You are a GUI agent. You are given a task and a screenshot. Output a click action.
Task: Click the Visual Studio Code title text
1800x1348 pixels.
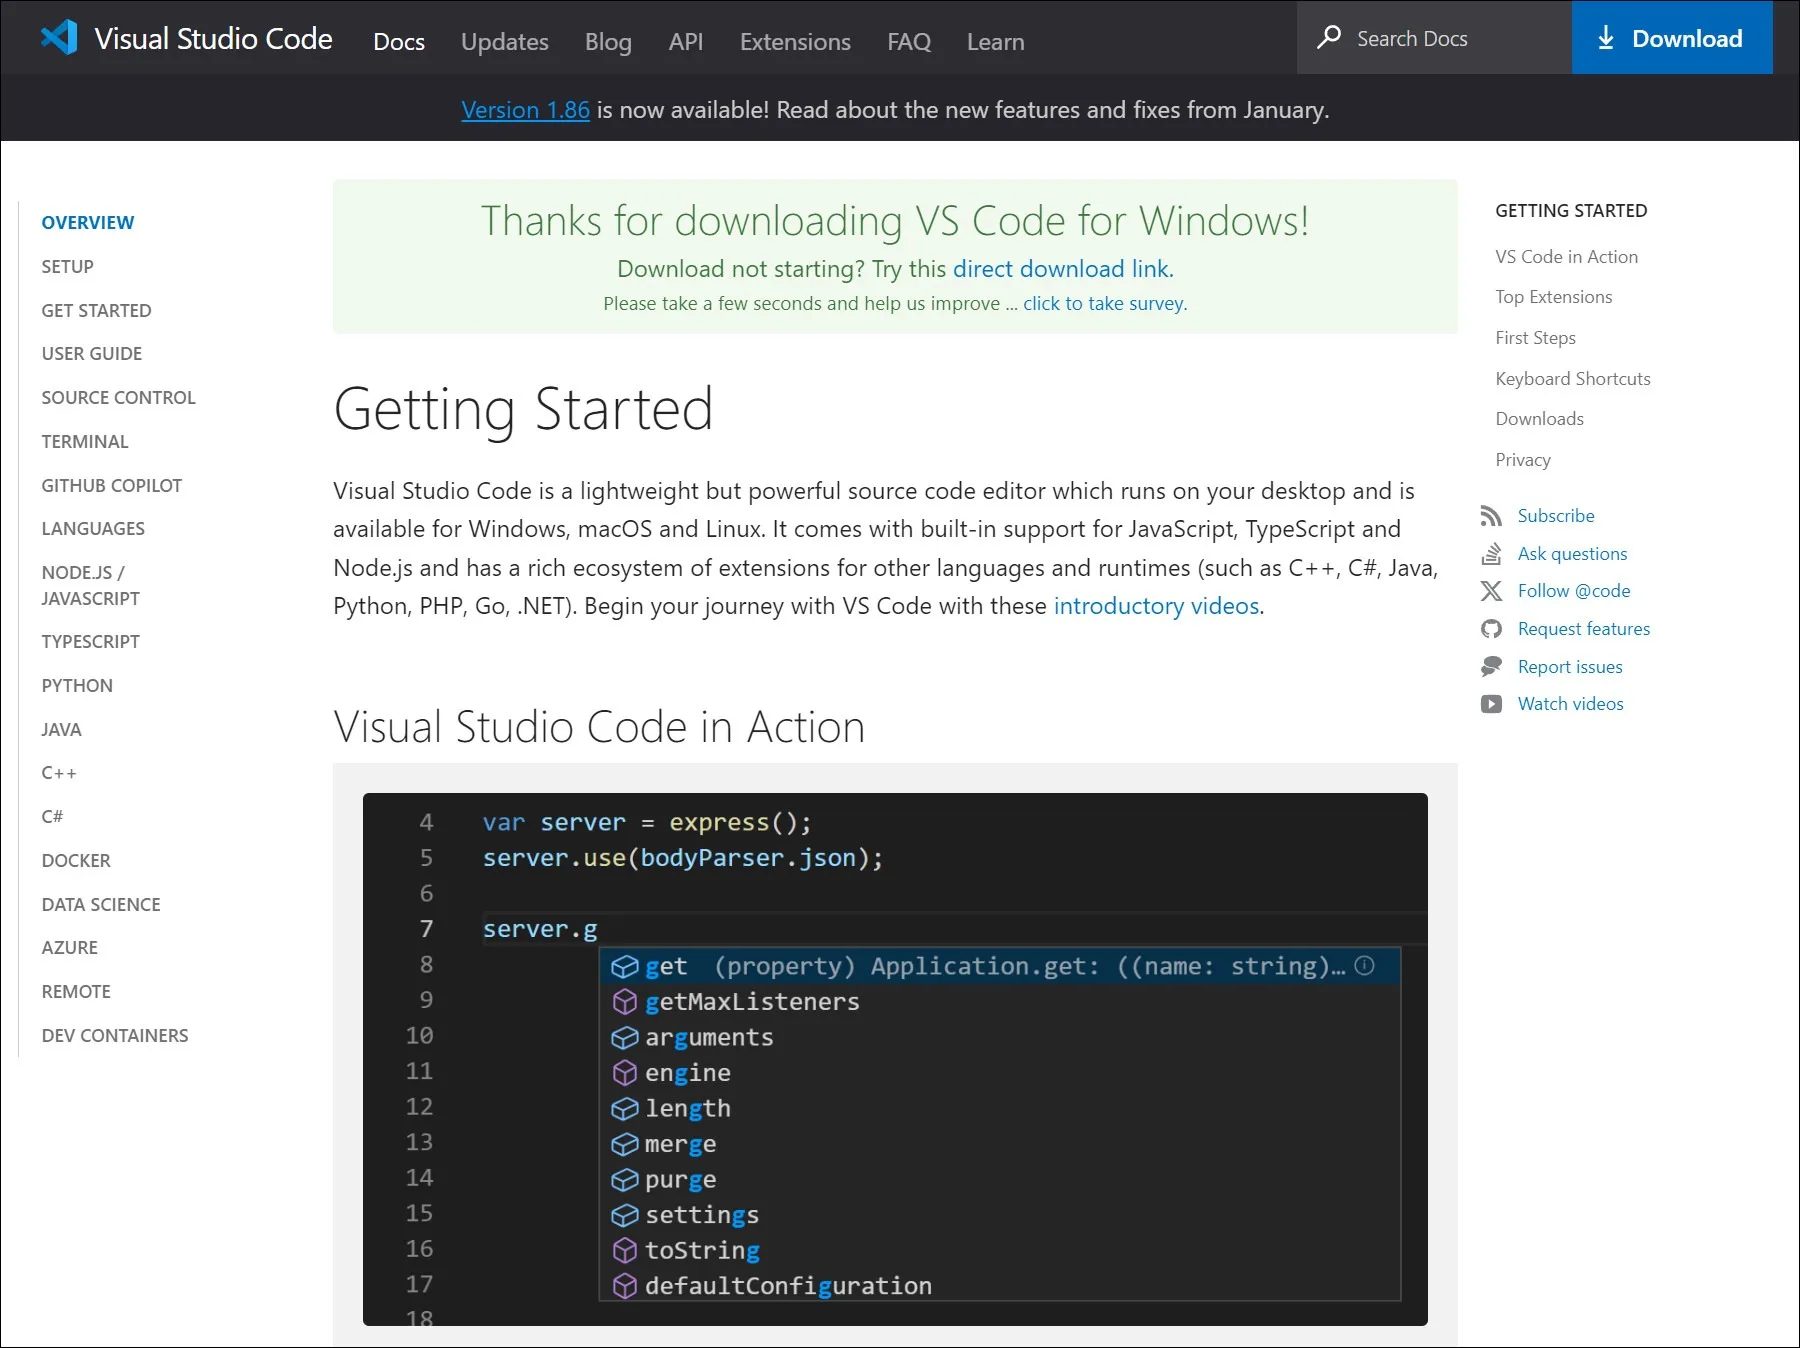pos(213,38)
